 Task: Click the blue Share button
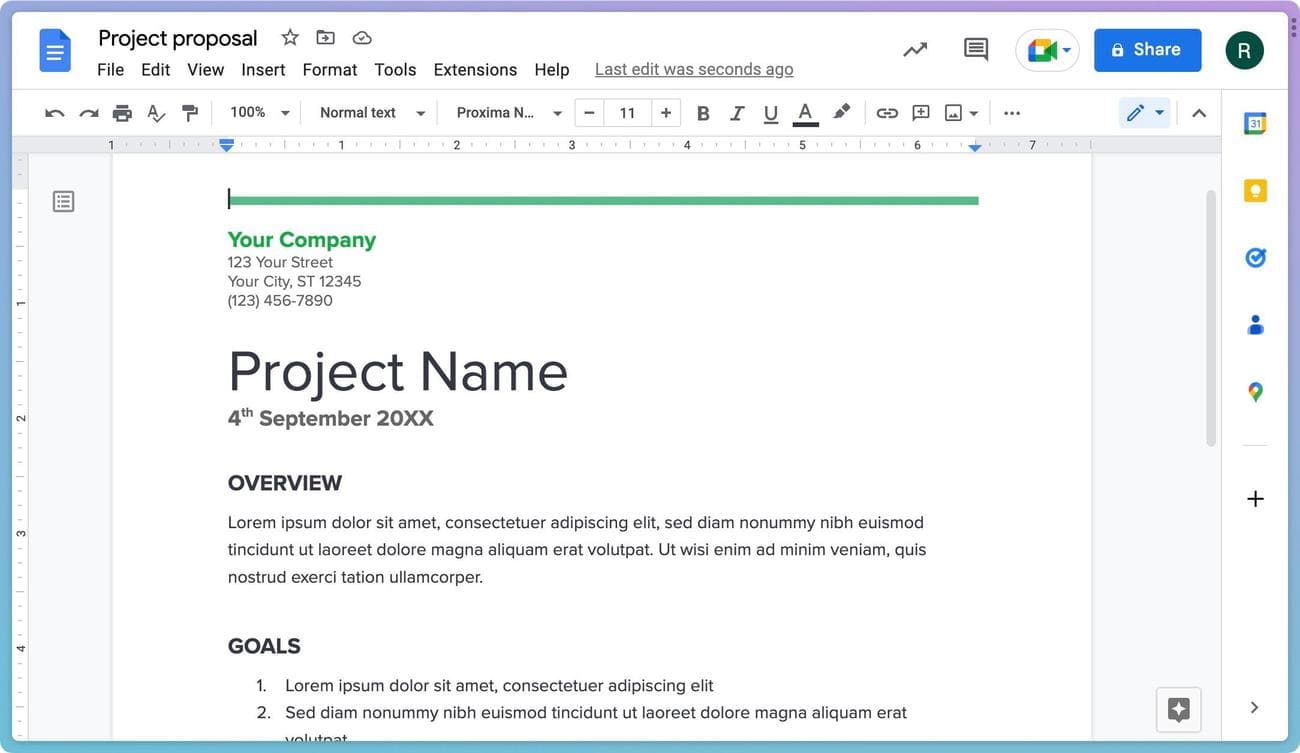(x=1147, y=50)
